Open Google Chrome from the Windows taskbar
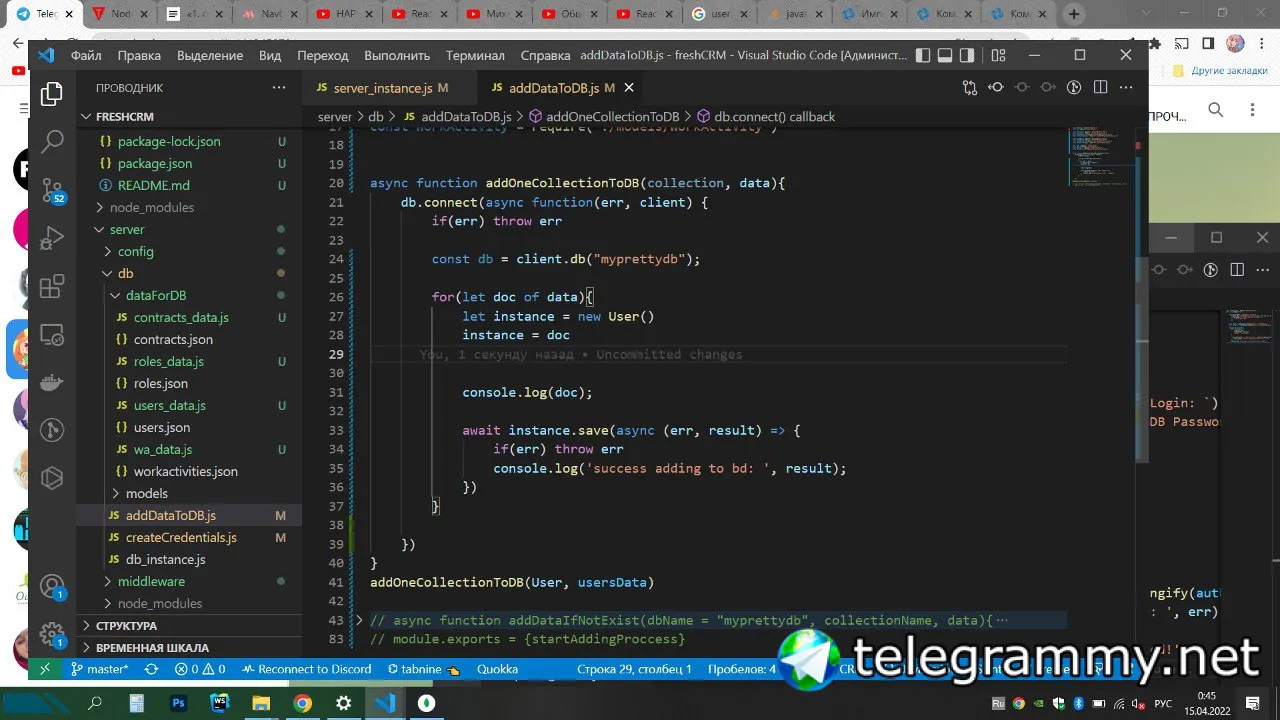 (x=302, y=703)
